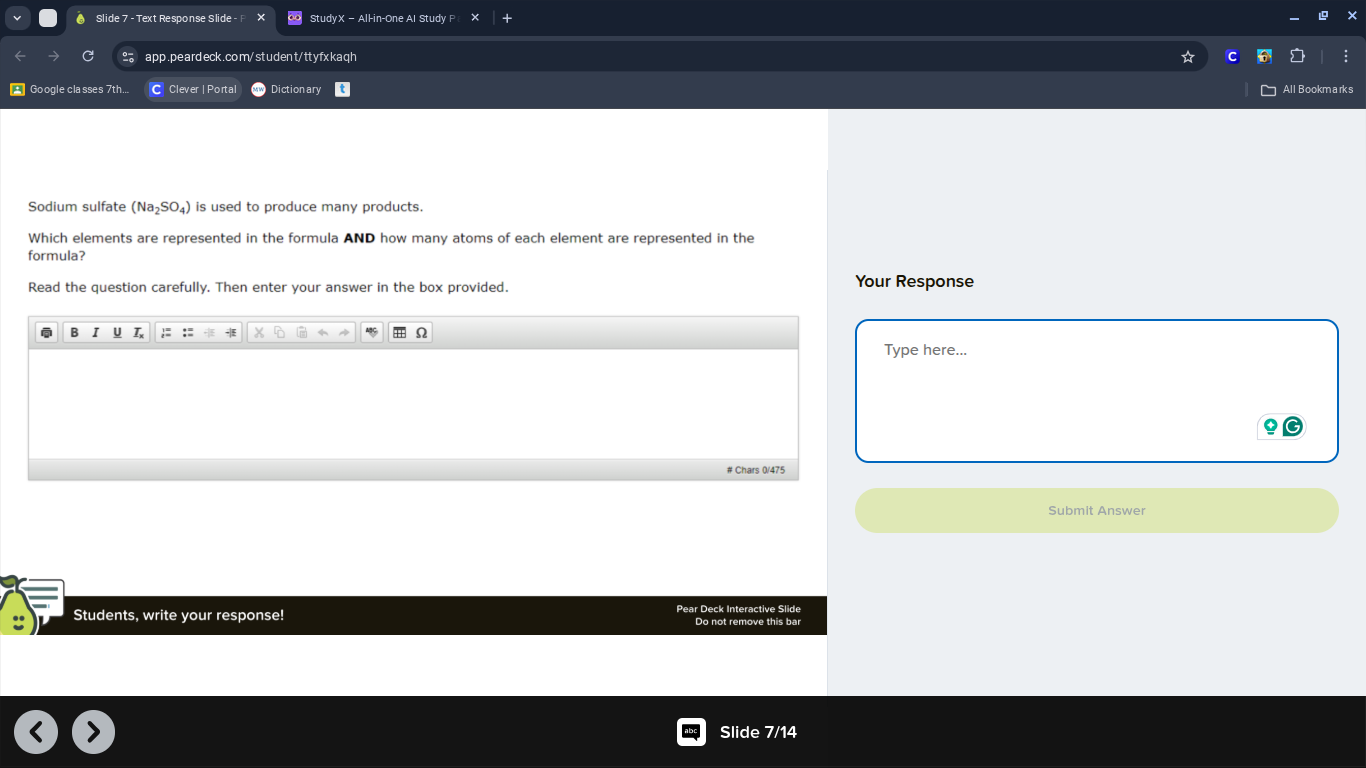This screenshot has height=768, width=1366.
Task: Open a new browser tab
Action: click(507, 18)
